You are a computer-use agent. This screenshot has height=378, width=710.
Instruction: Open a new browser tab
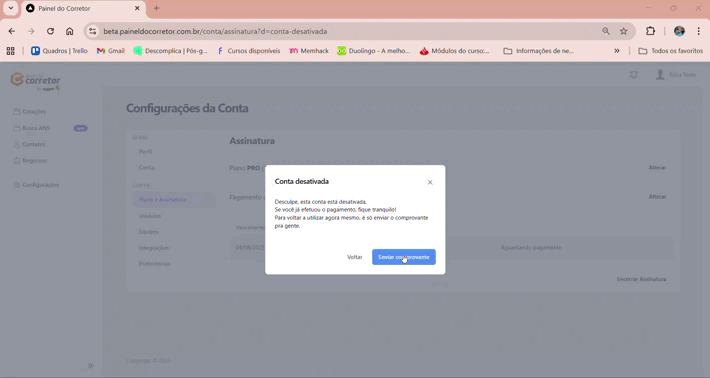[x=157, y=8]
